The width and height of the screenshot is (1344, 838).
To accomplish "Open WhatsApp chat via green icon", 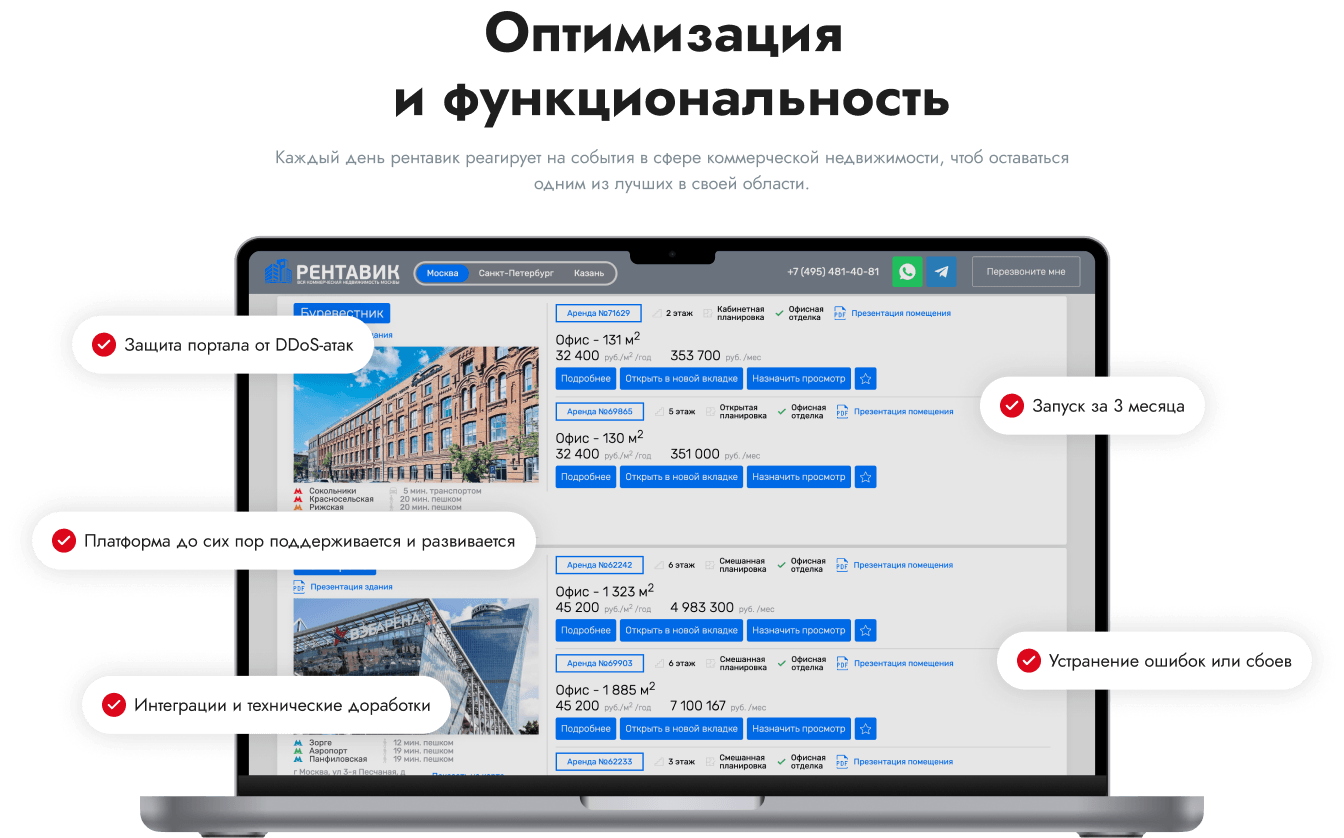I will (x=907, y=272).
